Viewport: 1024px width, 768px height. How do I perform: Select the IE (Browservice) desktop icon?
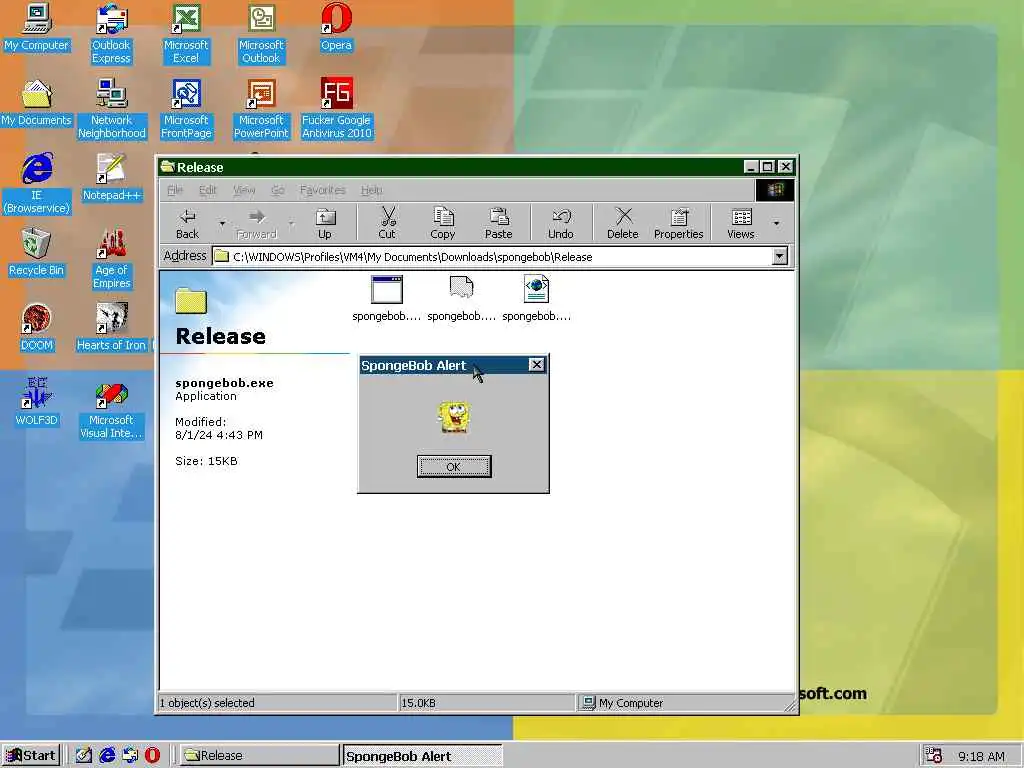tap(37, 184)
